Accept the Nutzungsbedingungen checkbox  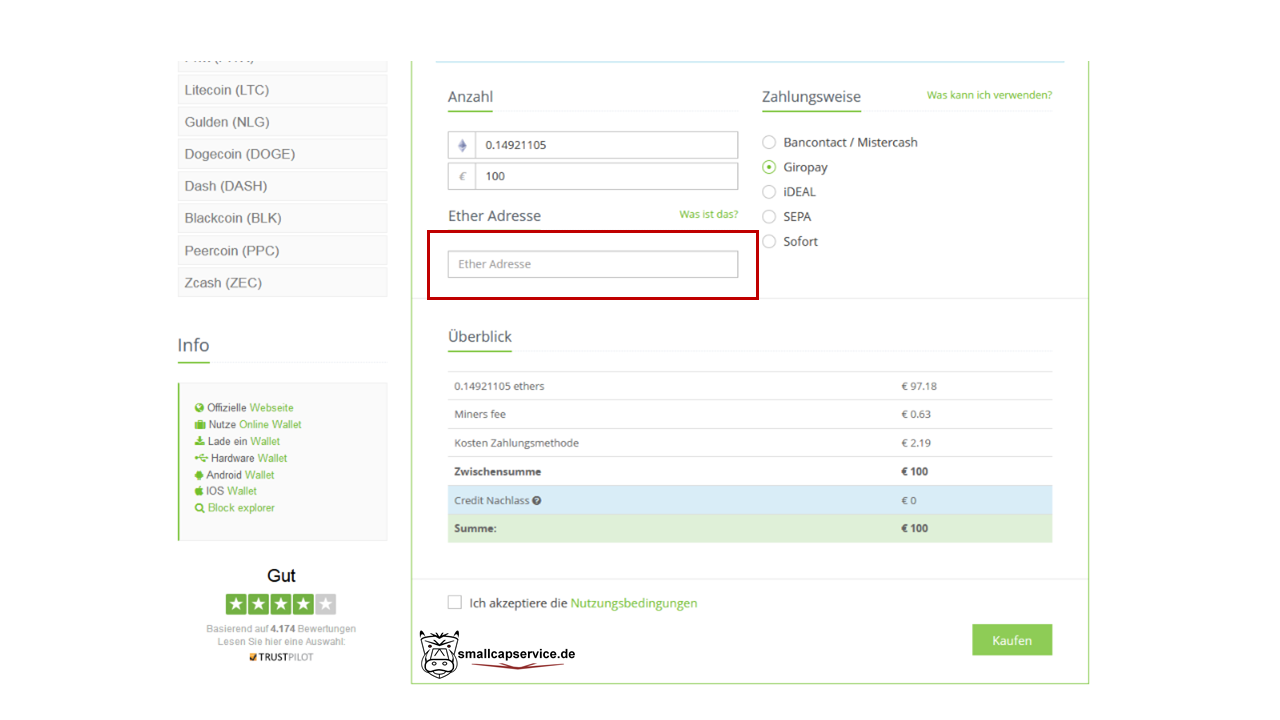coord(455,602)
